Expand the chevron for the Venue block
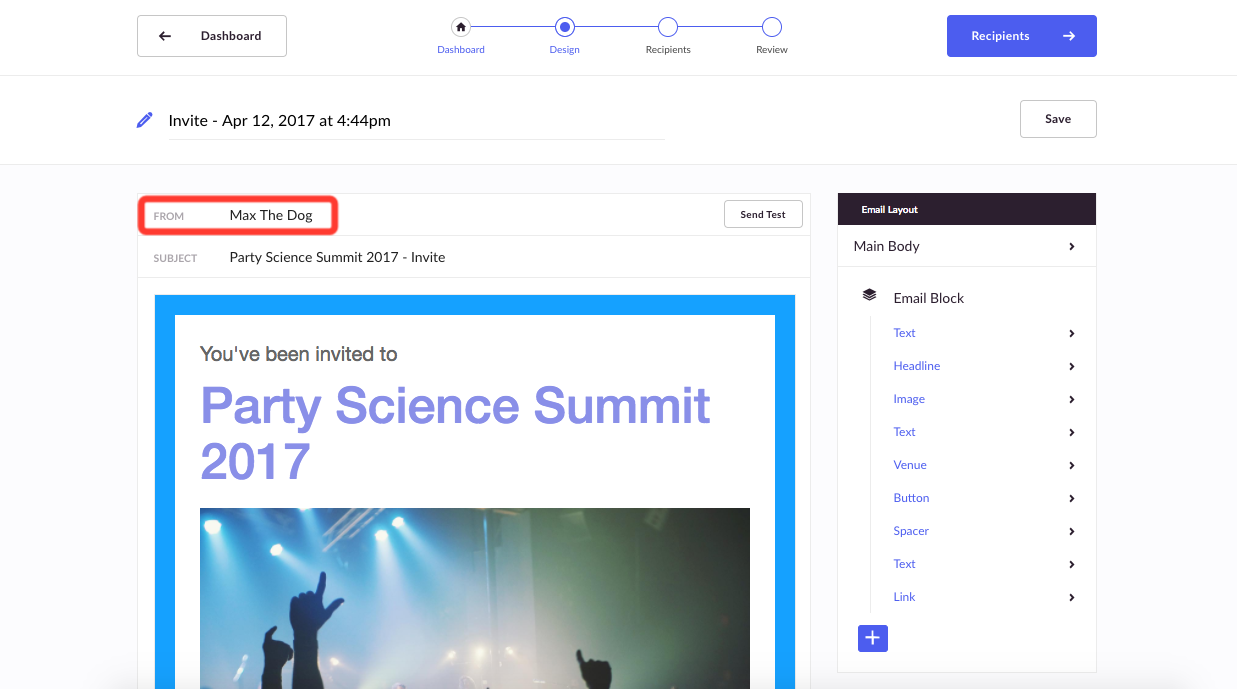Screen dimensions: 1237x689 tap(1071, 465)
